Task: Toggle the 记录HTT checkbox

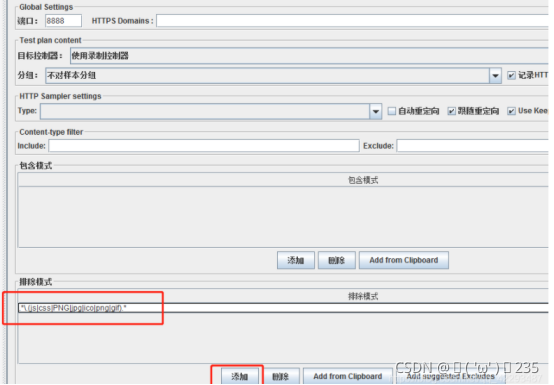Action: click(511, 75)
